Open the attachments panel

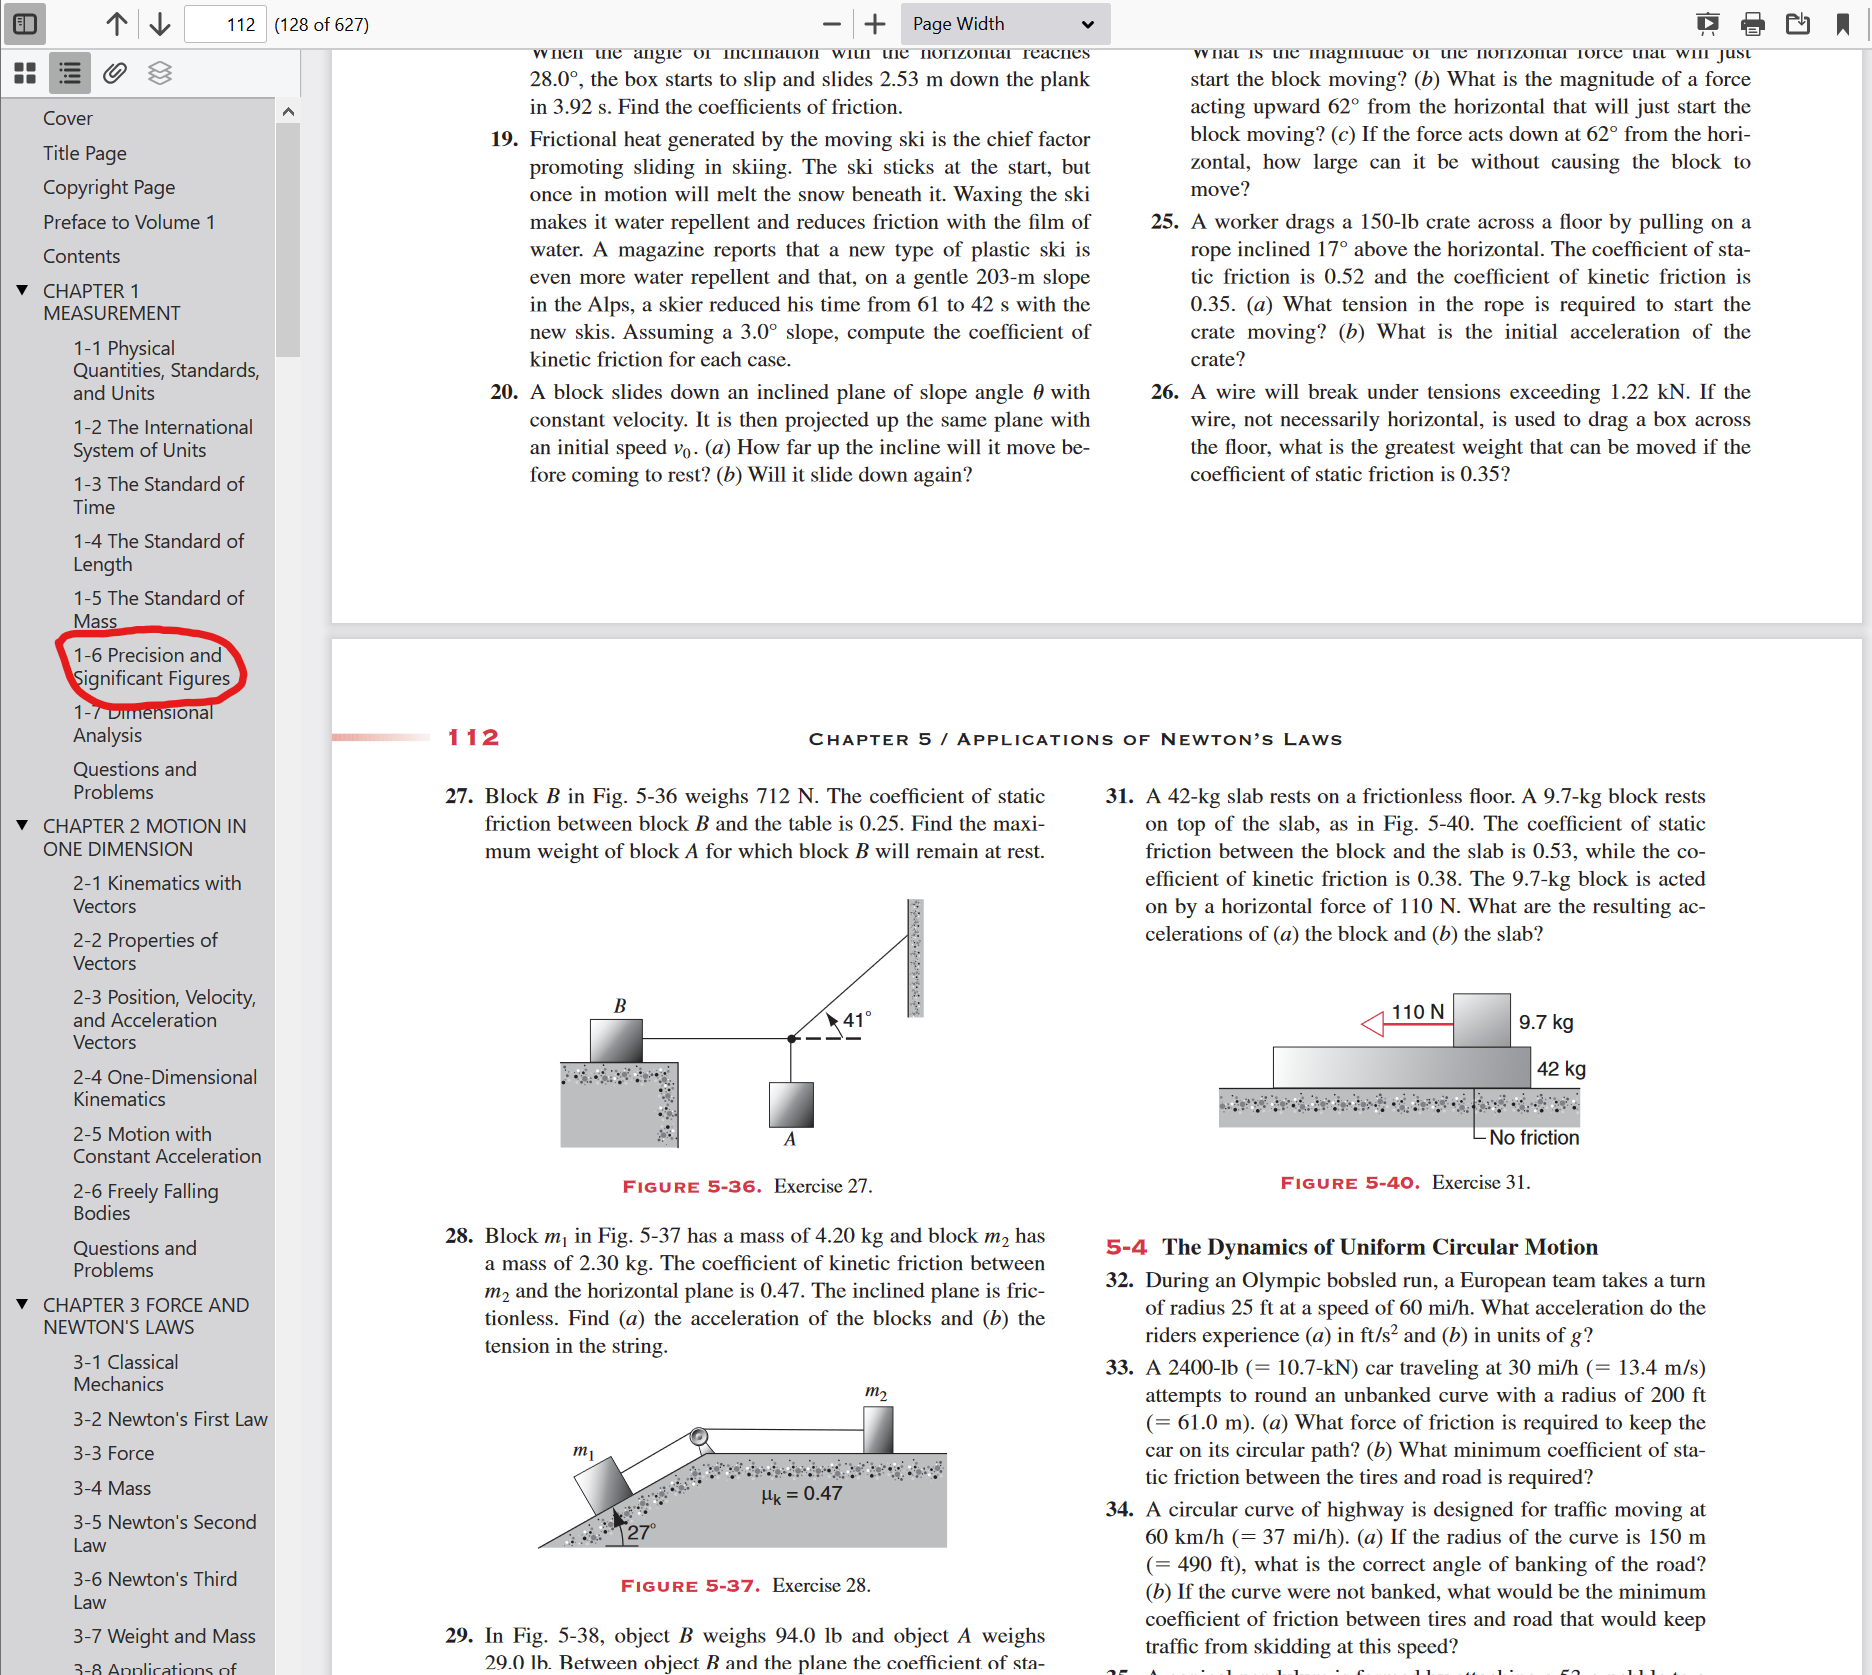tap(114, 72)
